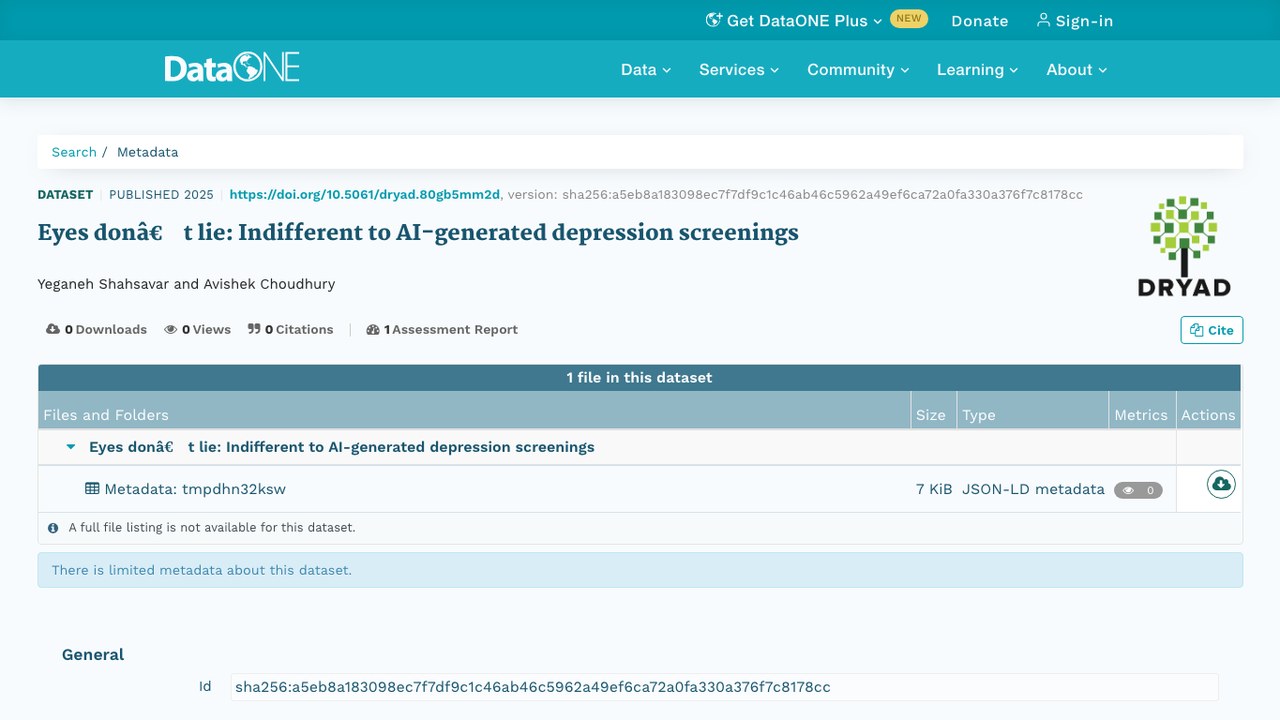The image size is (1280, 720).
Task: Click the globe icon beside Get DataONE Plus
Action: (714, 20)
